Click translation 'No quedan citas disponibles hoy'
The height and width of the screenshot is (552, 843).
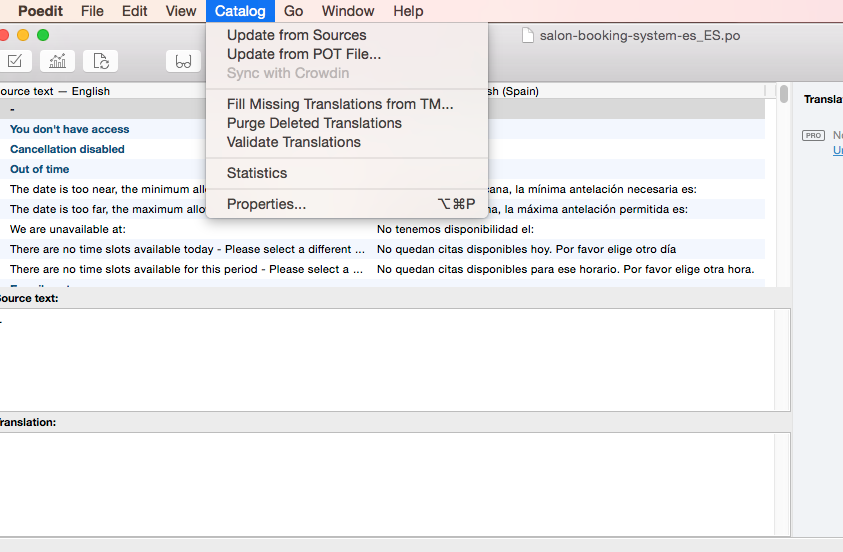coord(526,249)
